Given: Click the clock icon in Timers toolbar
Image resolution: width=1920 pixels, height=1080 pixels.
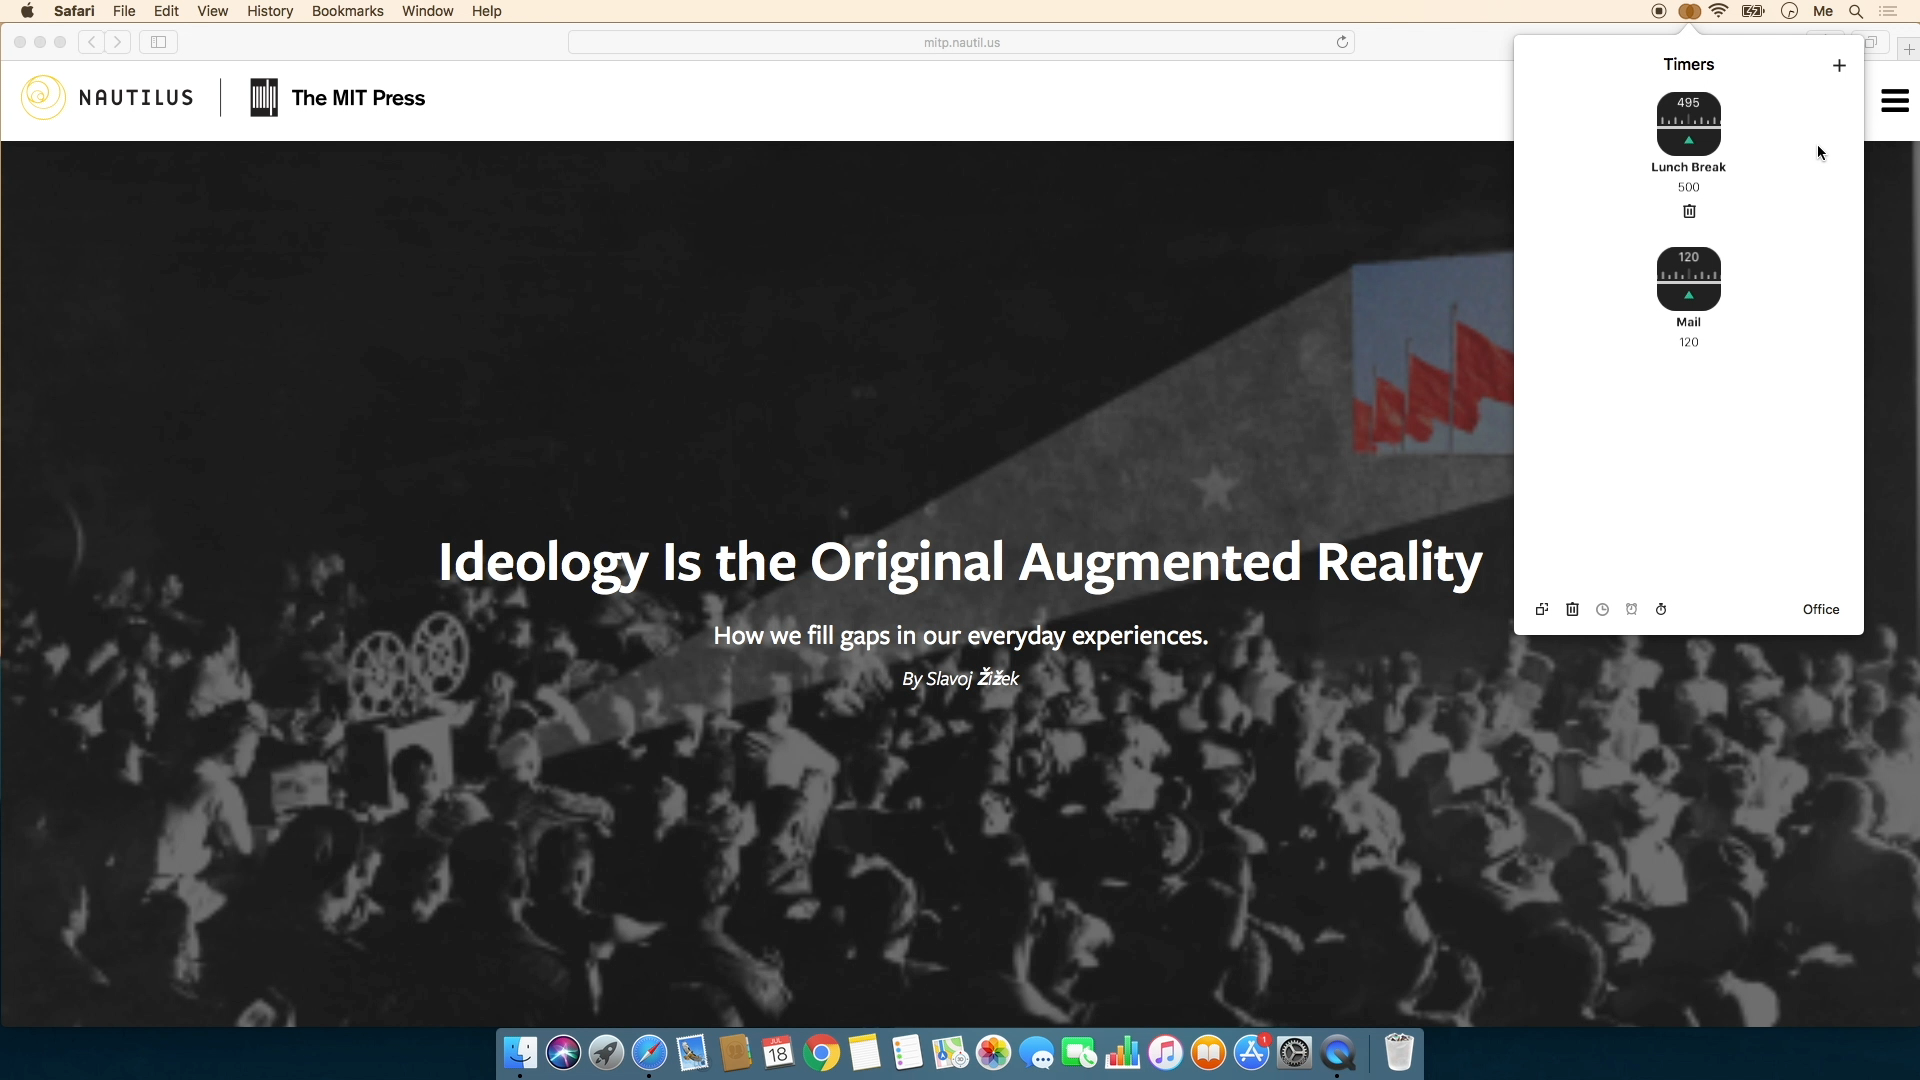Looking at the screenshot, I should click(1602, 609).
